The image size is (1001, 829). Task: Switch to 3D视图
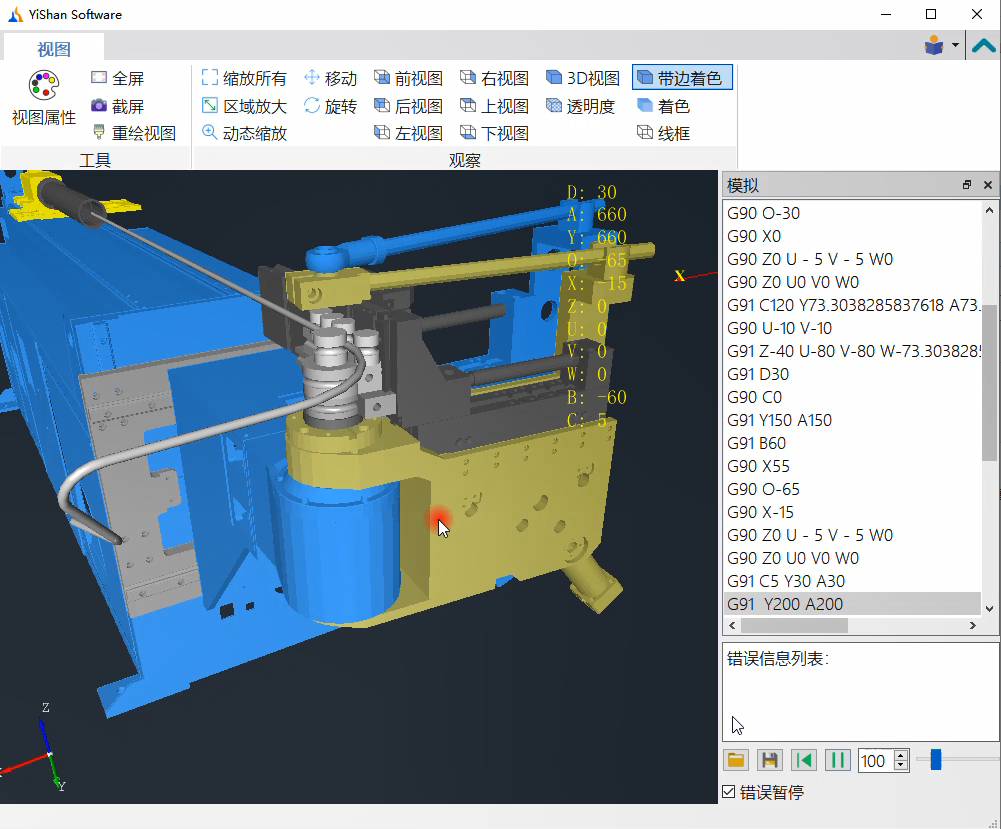pyautogui.click(x=583, y=78)
